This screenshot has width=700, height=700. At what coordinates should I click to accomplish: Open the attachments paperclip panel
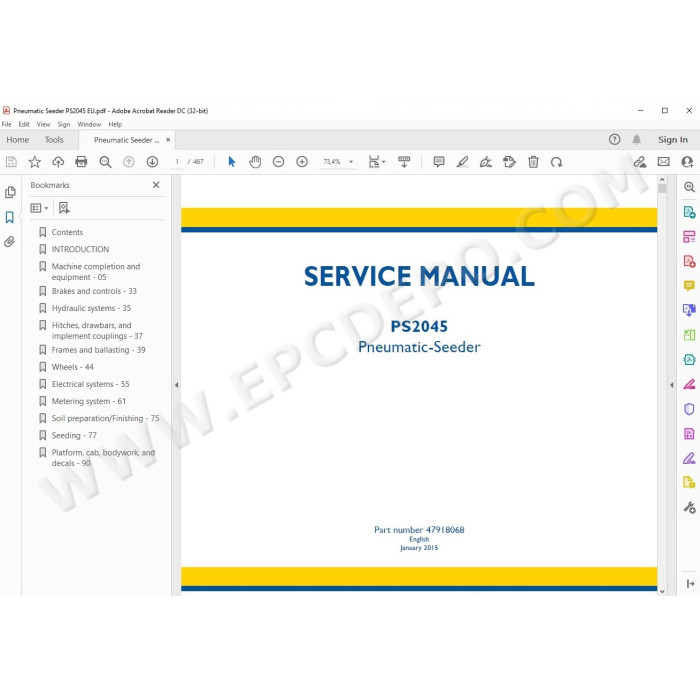(x=10, y=242)
